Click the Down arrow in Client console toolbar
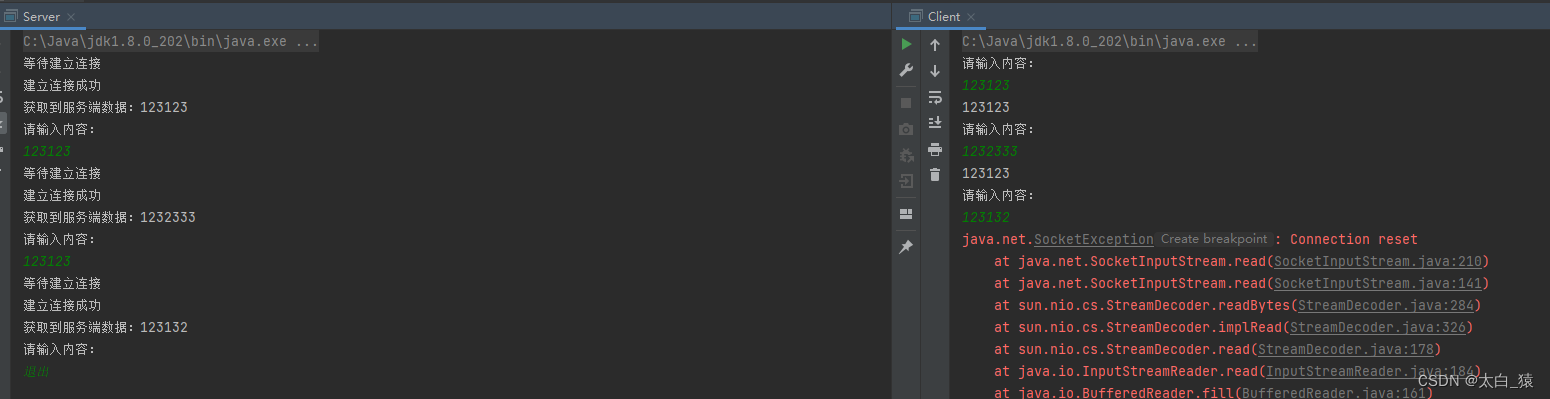This screenshot has width=1550, height=399. click(x=935, y=70)
